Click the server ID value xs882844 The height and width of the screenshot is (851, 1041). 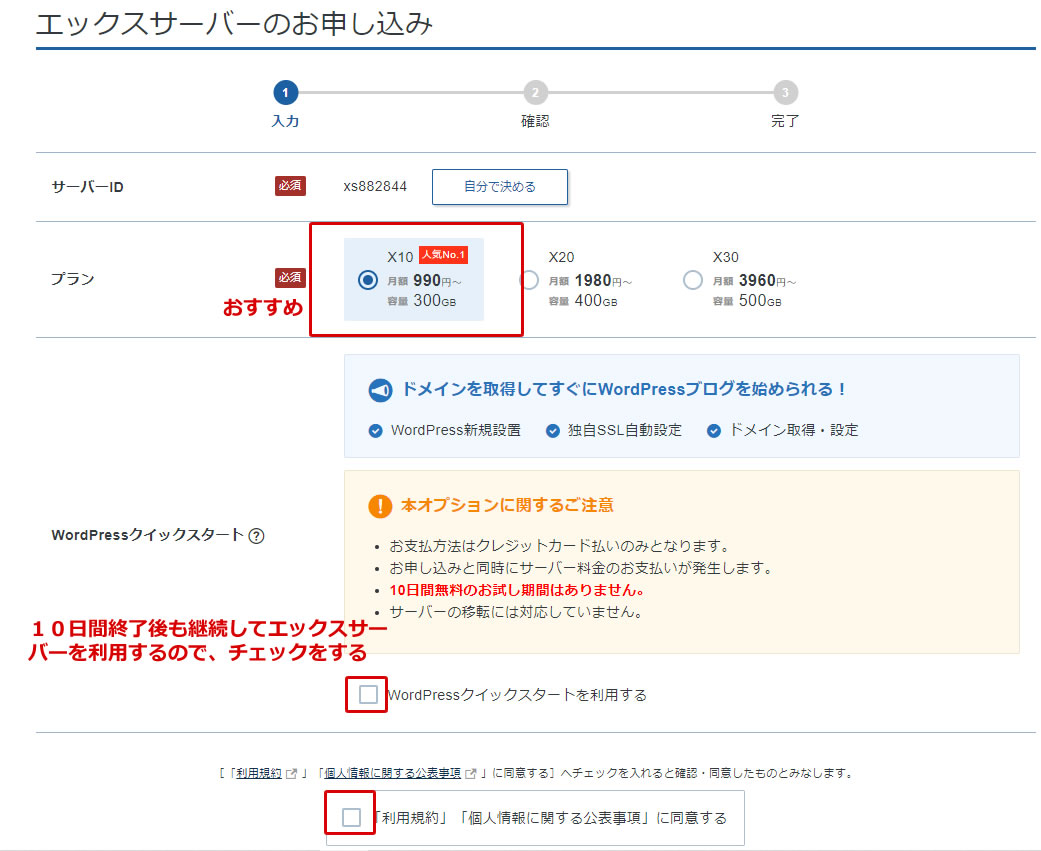tap(375, 187)
